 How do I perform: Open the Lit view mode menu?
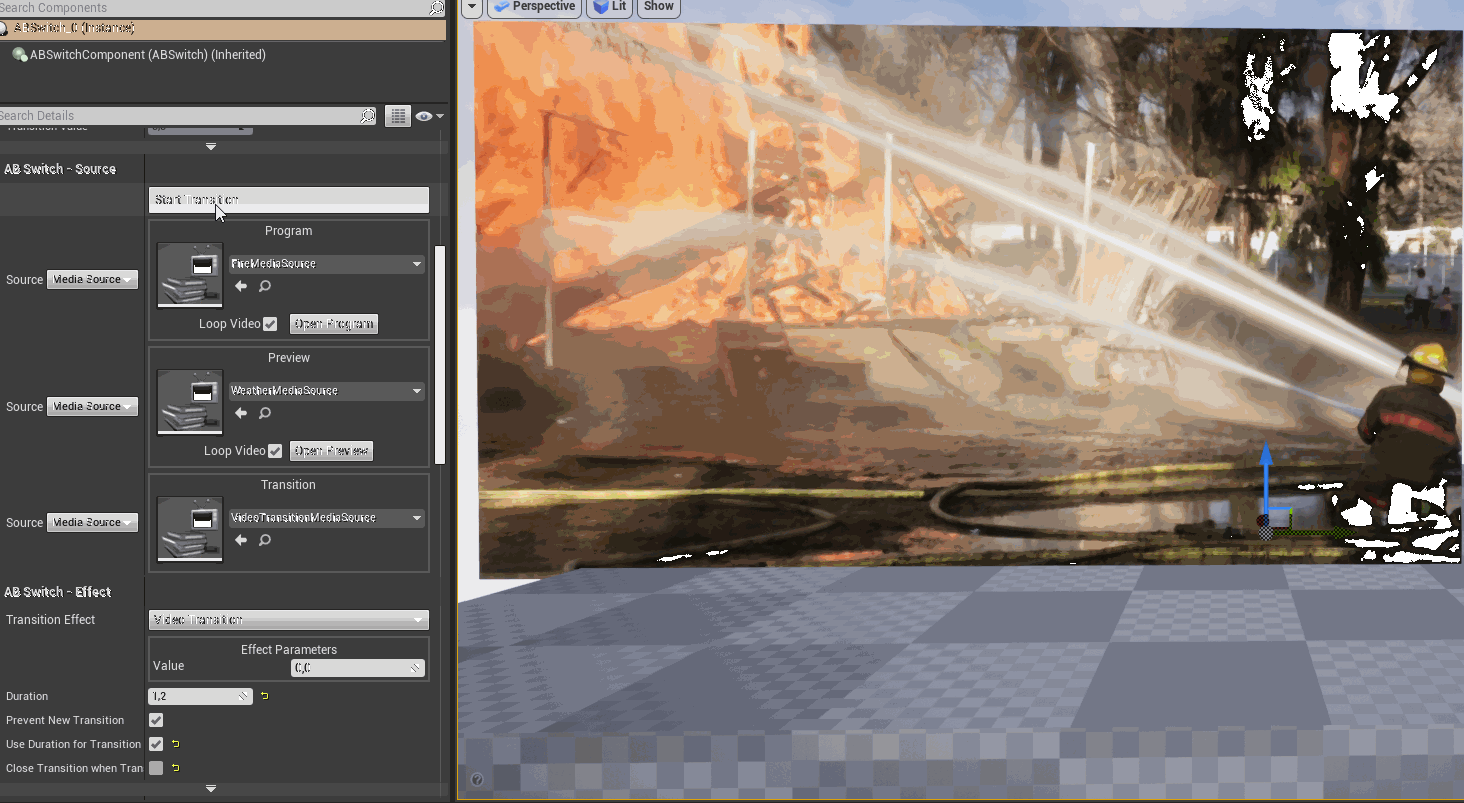pyautogui.click(x=610, y=7)
